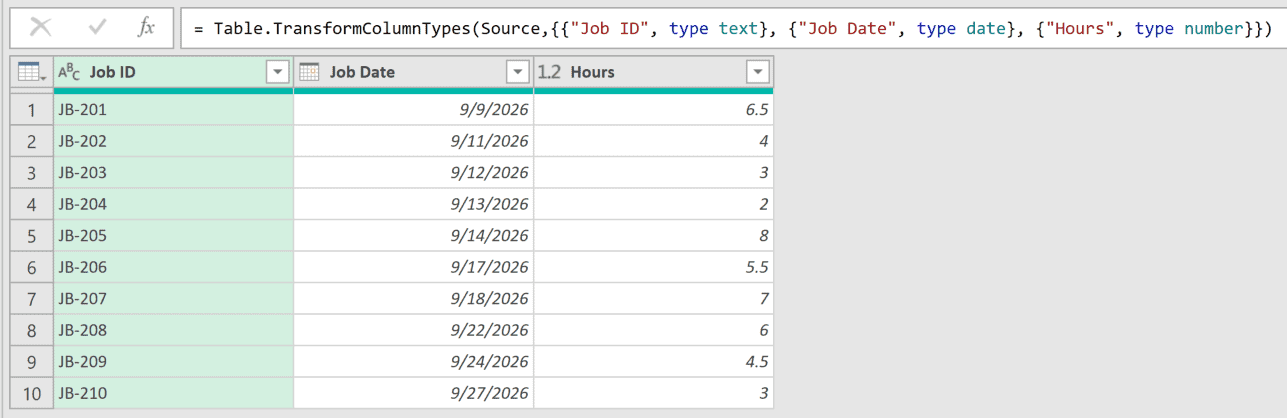Open the Job Date column filter dropdown

[x=517, y=72]
